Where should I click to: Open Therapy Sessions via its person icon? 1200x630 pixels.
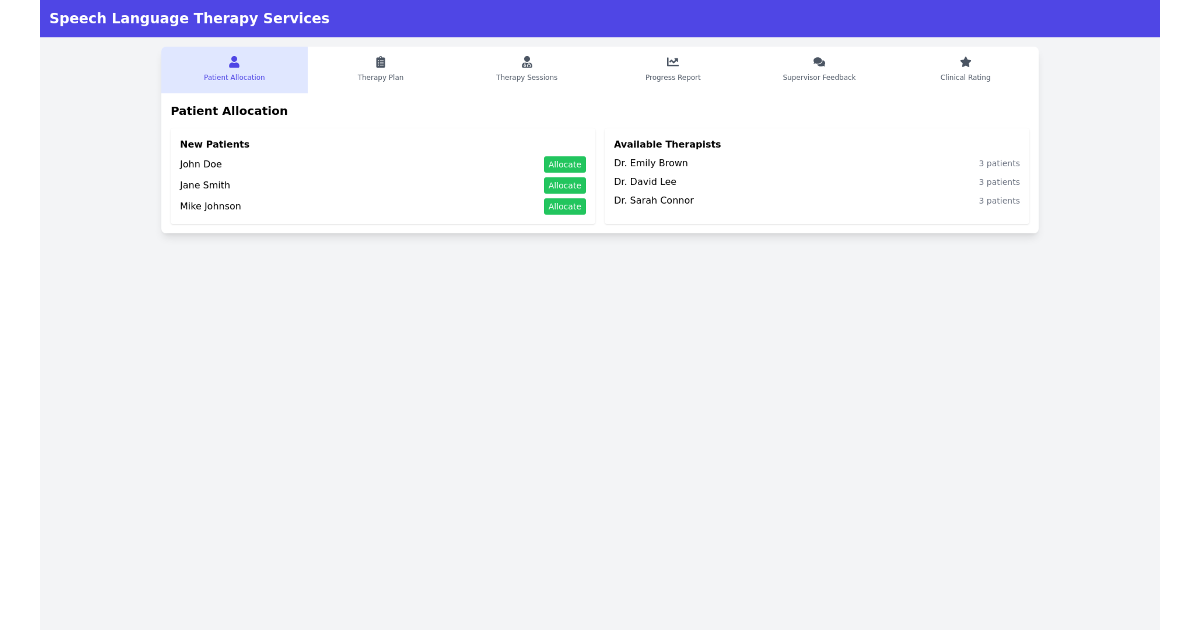coord(526,62)
